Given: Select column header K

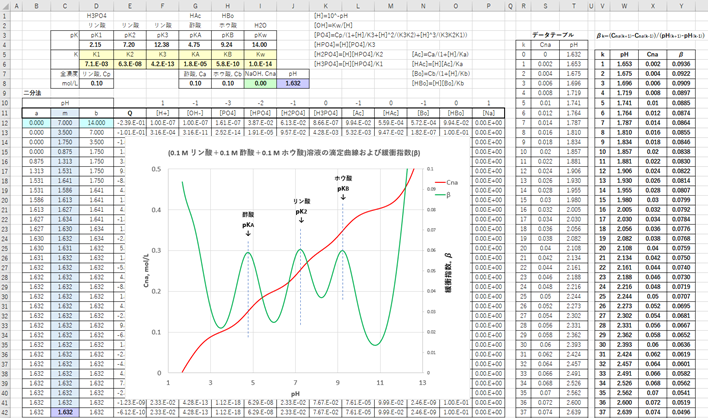Looking at the screenshot, I should (x=325, y=6).
